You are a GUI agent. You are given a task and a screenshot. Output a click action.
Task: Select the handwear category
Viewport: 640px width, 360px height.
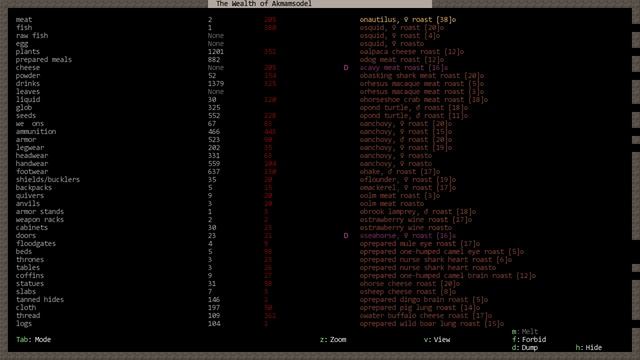[x=32, y=163]
